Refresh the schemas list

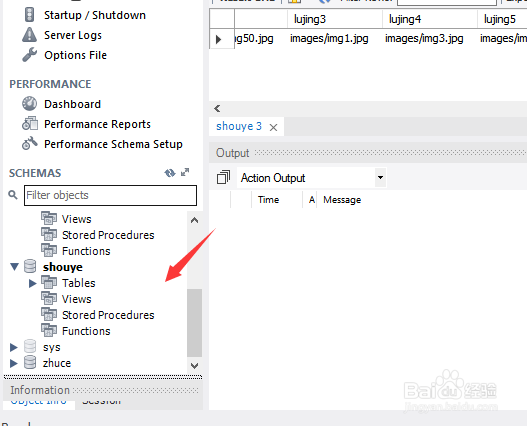pos(170,173)
